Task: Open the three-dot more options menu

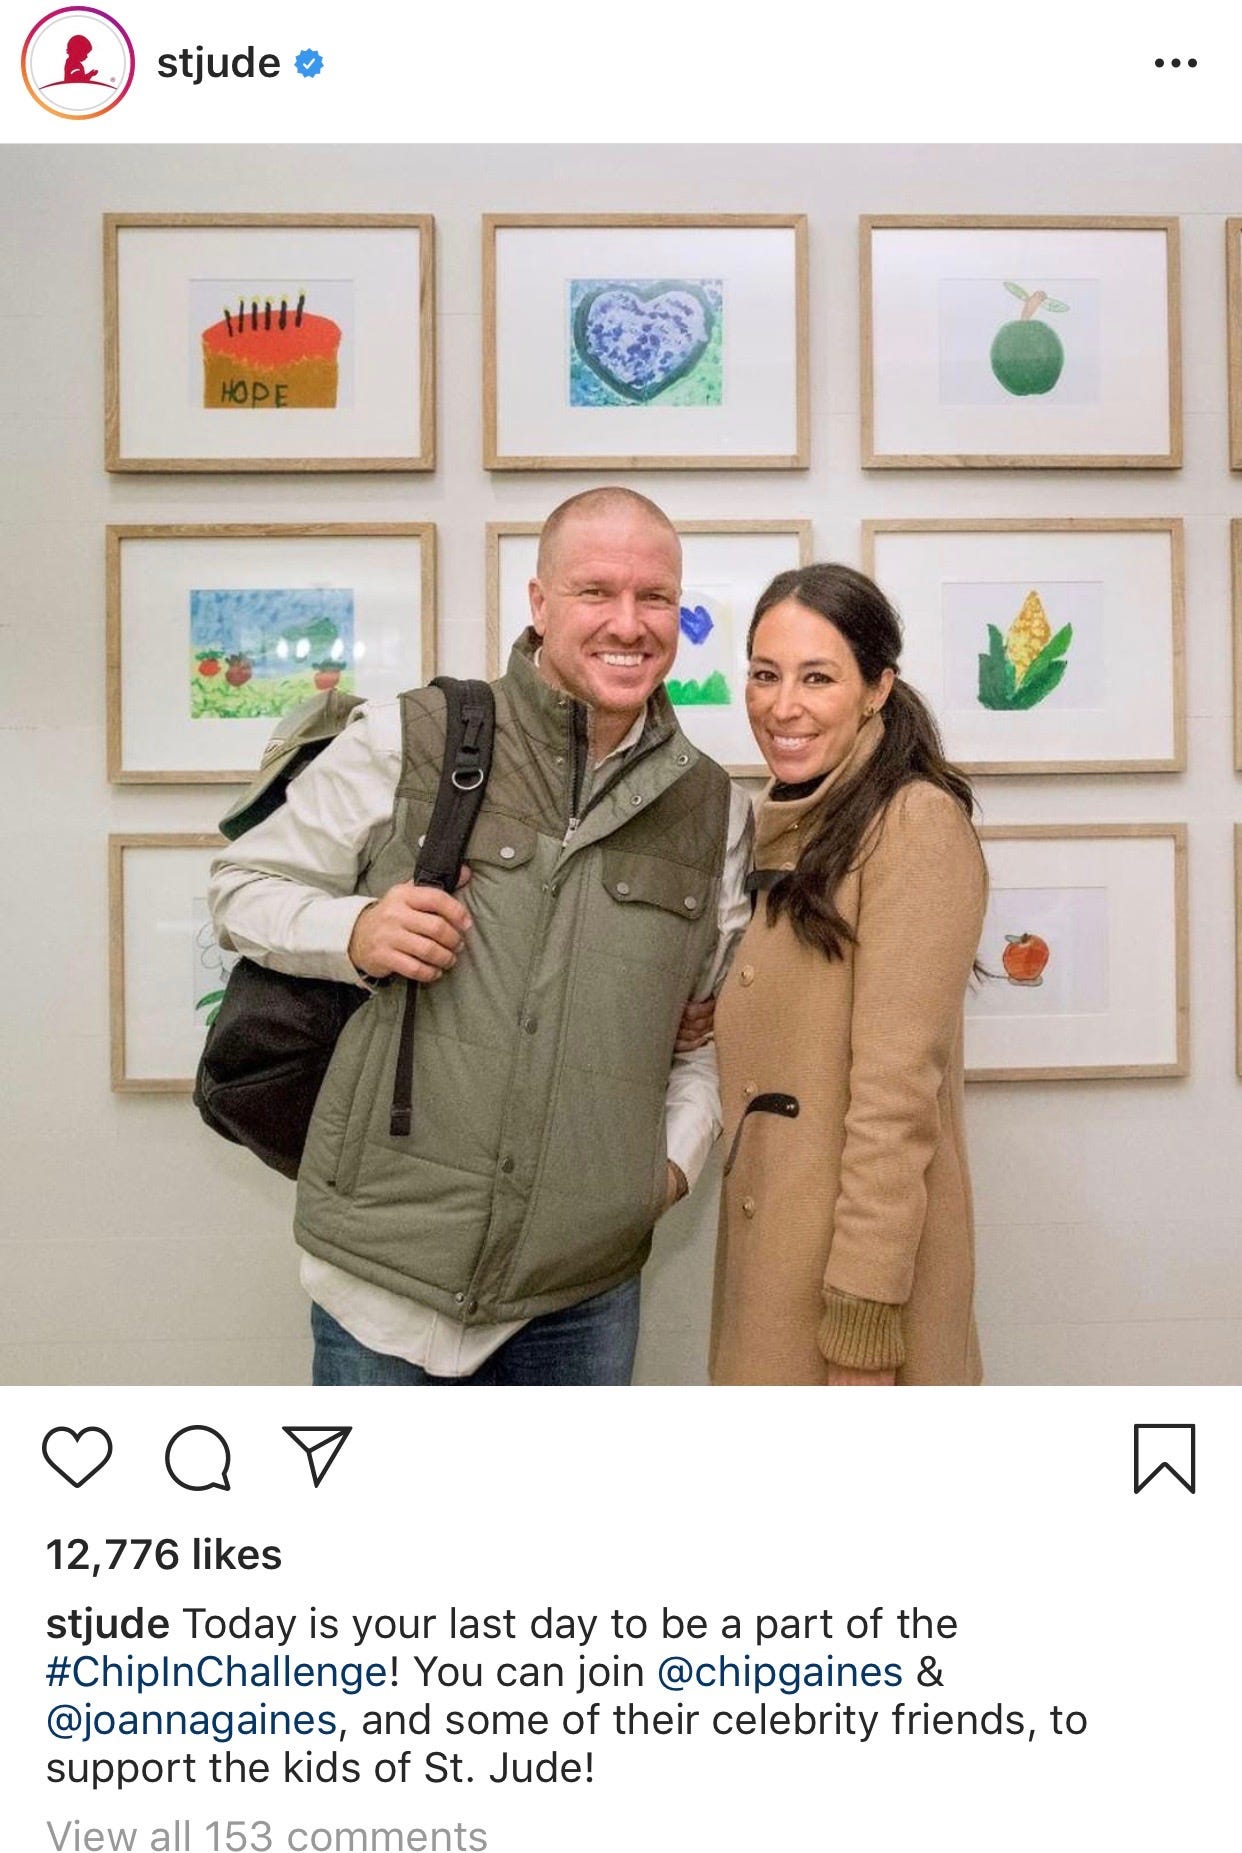Action: coord(1175,63)
